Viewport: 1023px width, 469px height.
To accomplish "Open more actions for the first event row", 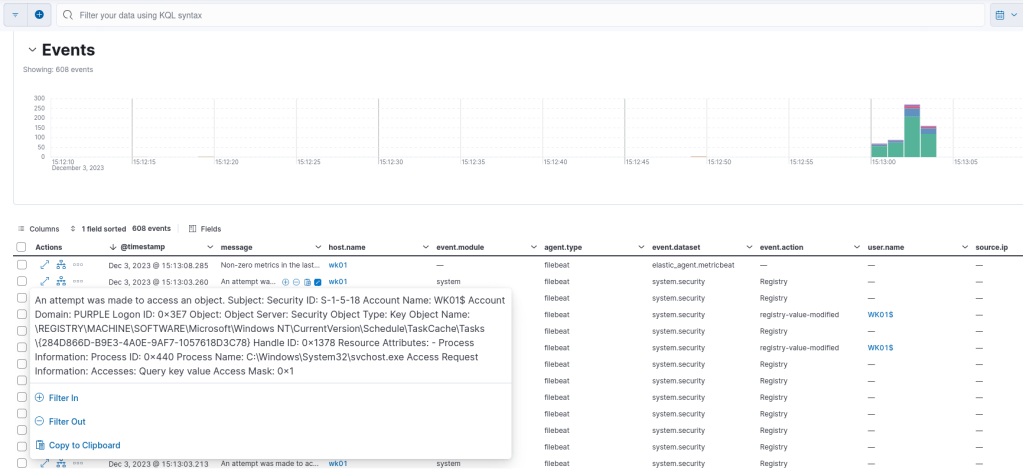I will [x=77, y=265].
